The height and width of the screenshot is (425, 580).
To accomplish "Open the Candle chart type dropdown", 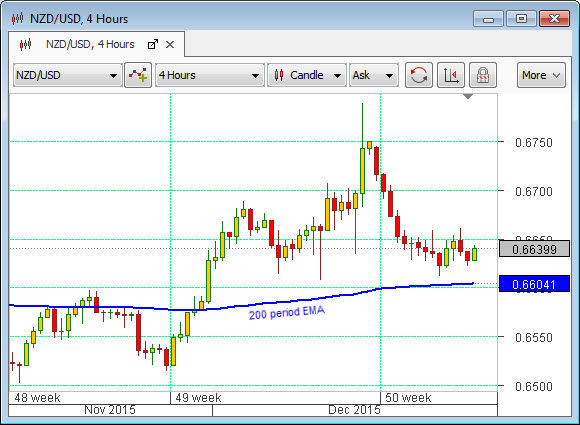I will coord(307,75).
